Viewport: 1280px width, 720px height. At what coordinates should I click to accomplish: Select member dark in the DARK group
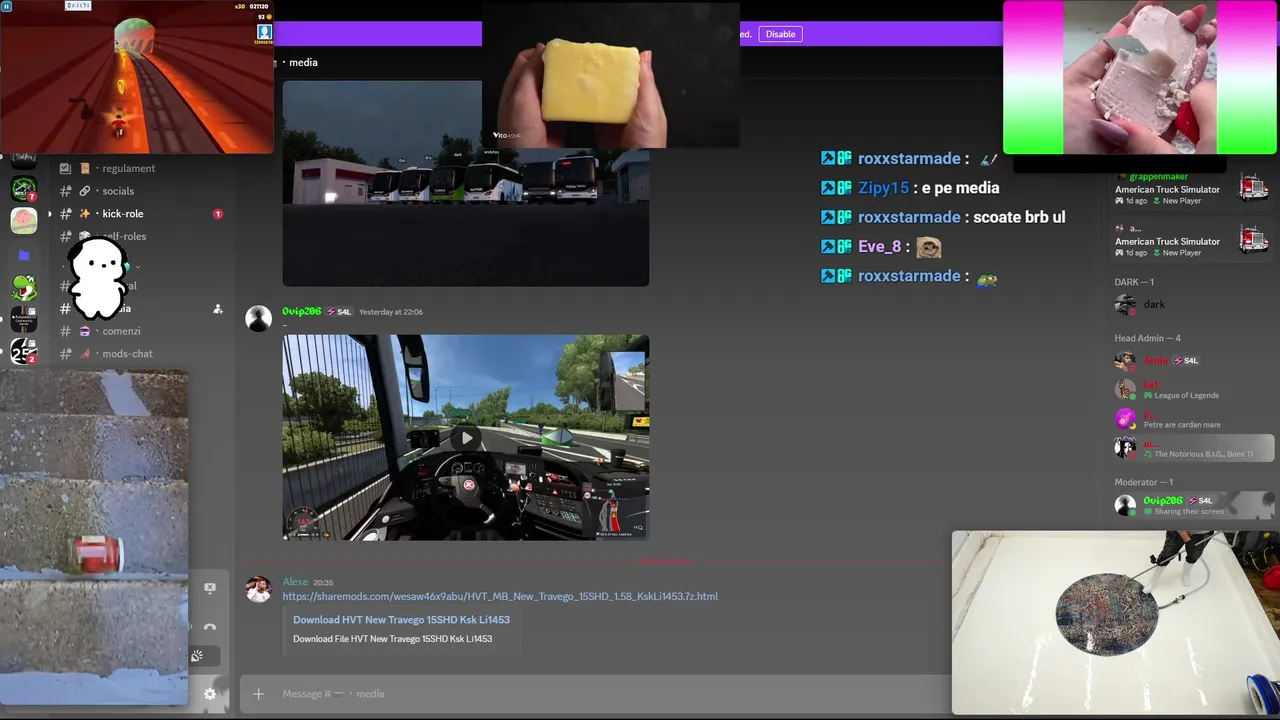[1194, 304]
